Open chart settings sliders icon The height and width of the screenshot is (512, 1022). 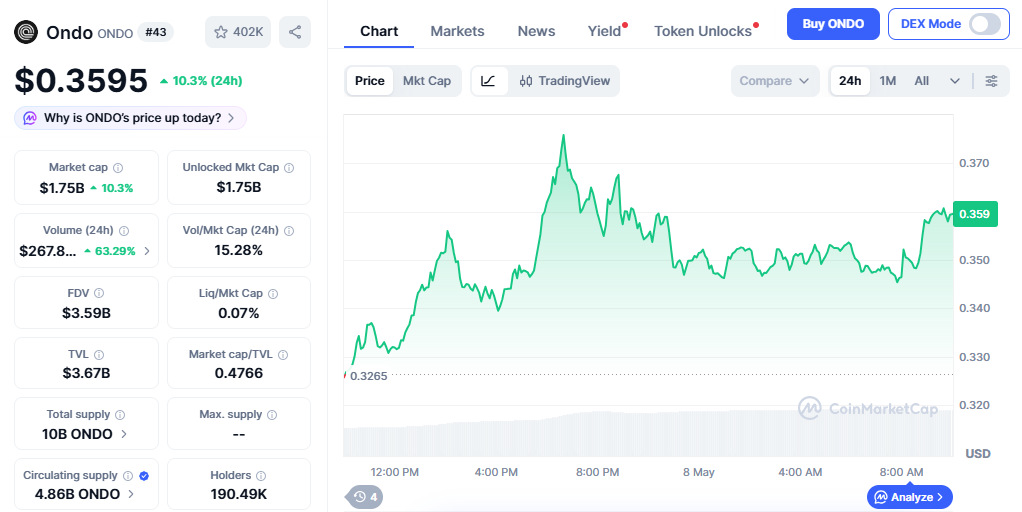tap(991, 81)
